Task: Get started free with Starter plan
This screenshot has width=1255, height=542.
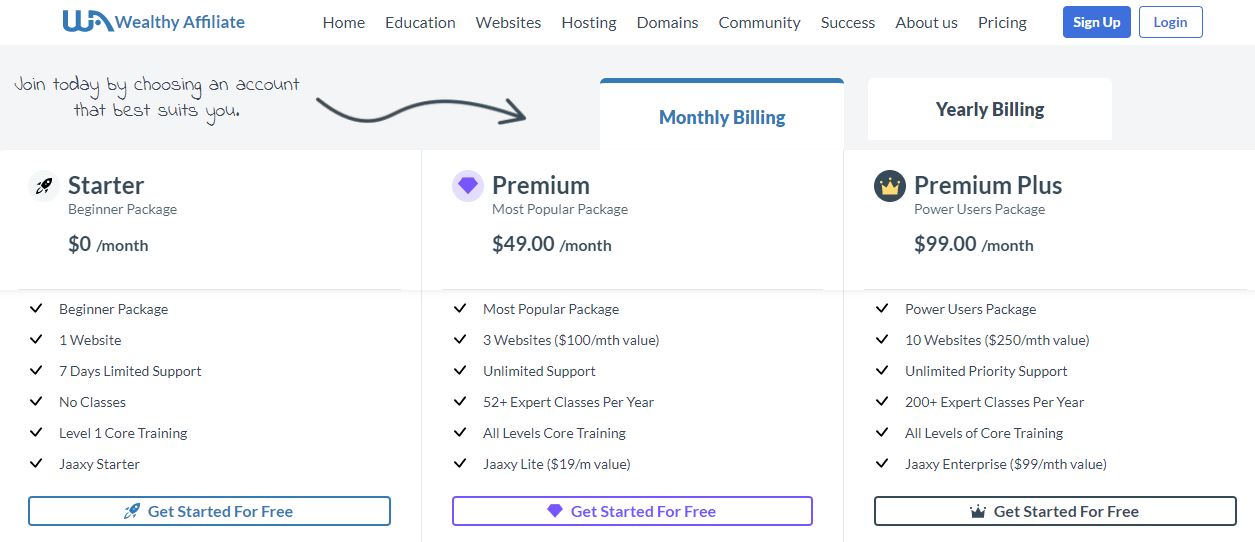Action: (x=209, y=511)
